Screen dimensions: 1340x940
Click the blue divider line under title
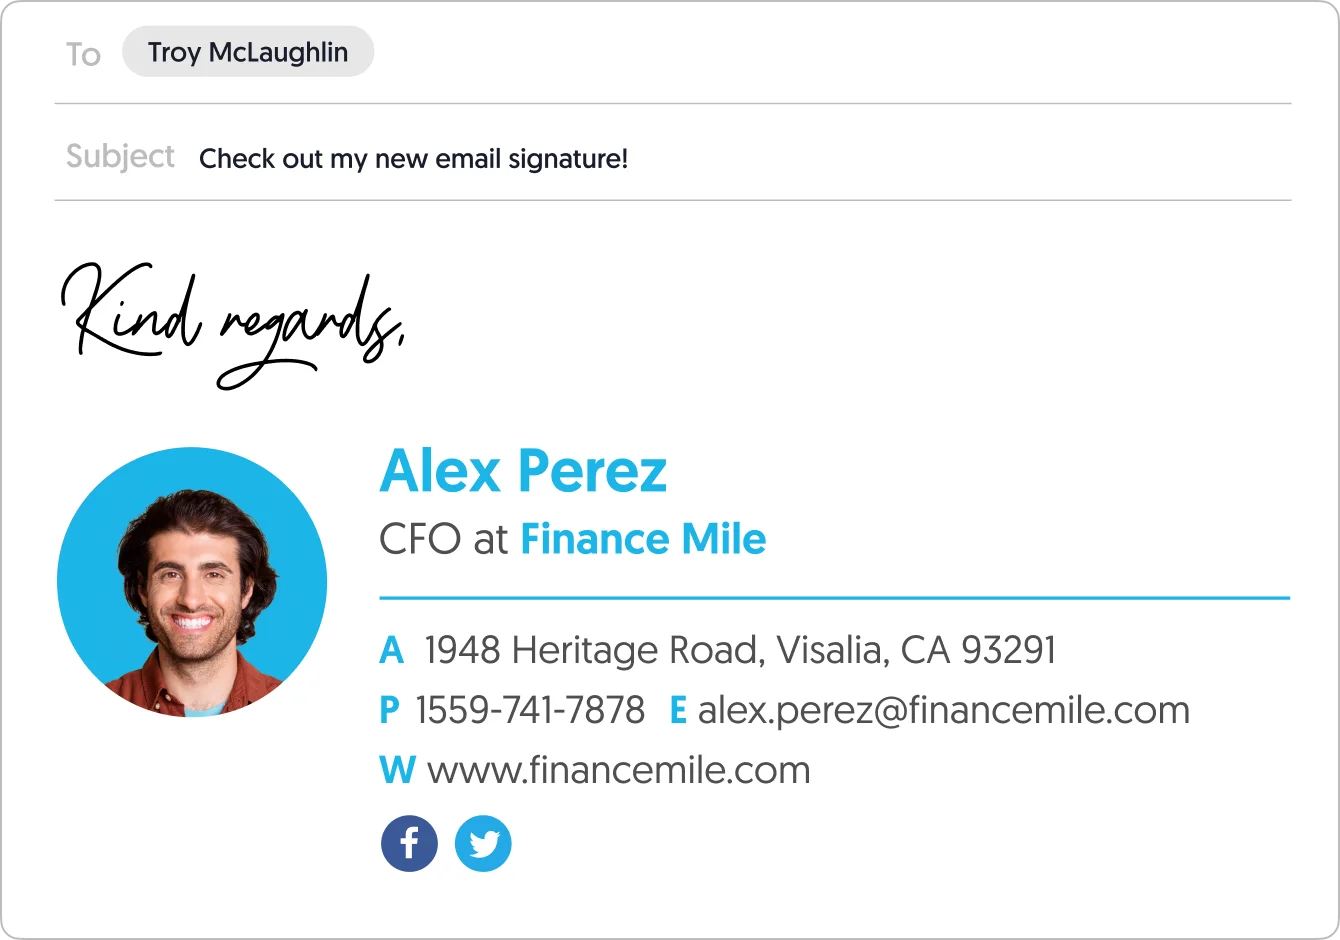click(834, 598)
